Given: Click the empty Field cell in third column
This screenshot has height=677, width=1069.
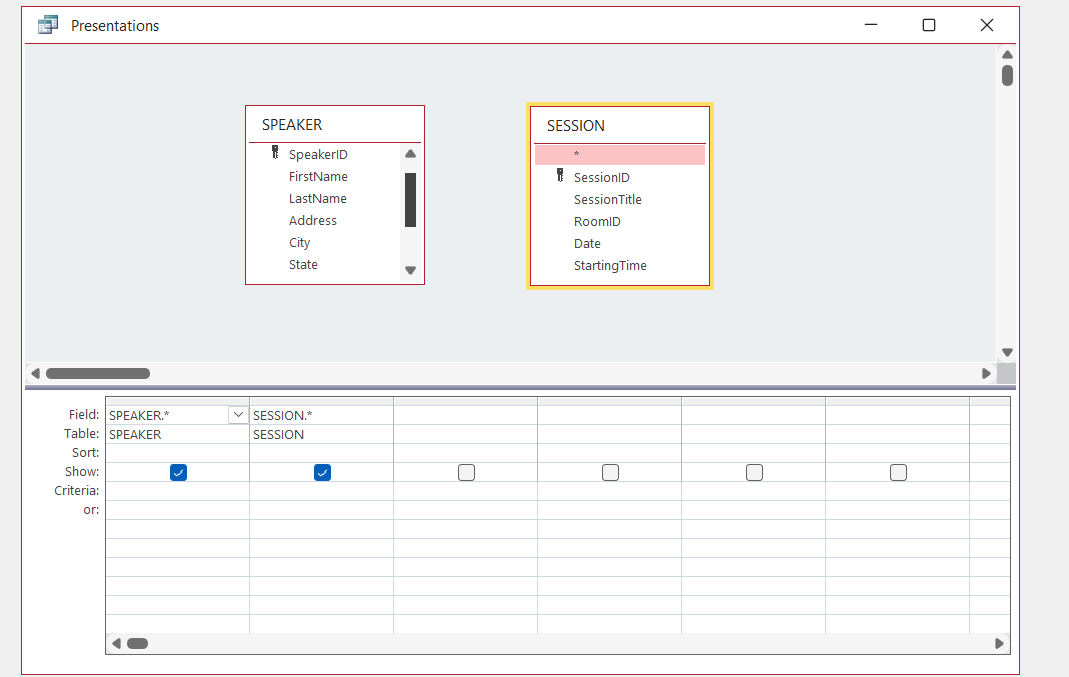Looking at the screenshot, I should (466, 415).
